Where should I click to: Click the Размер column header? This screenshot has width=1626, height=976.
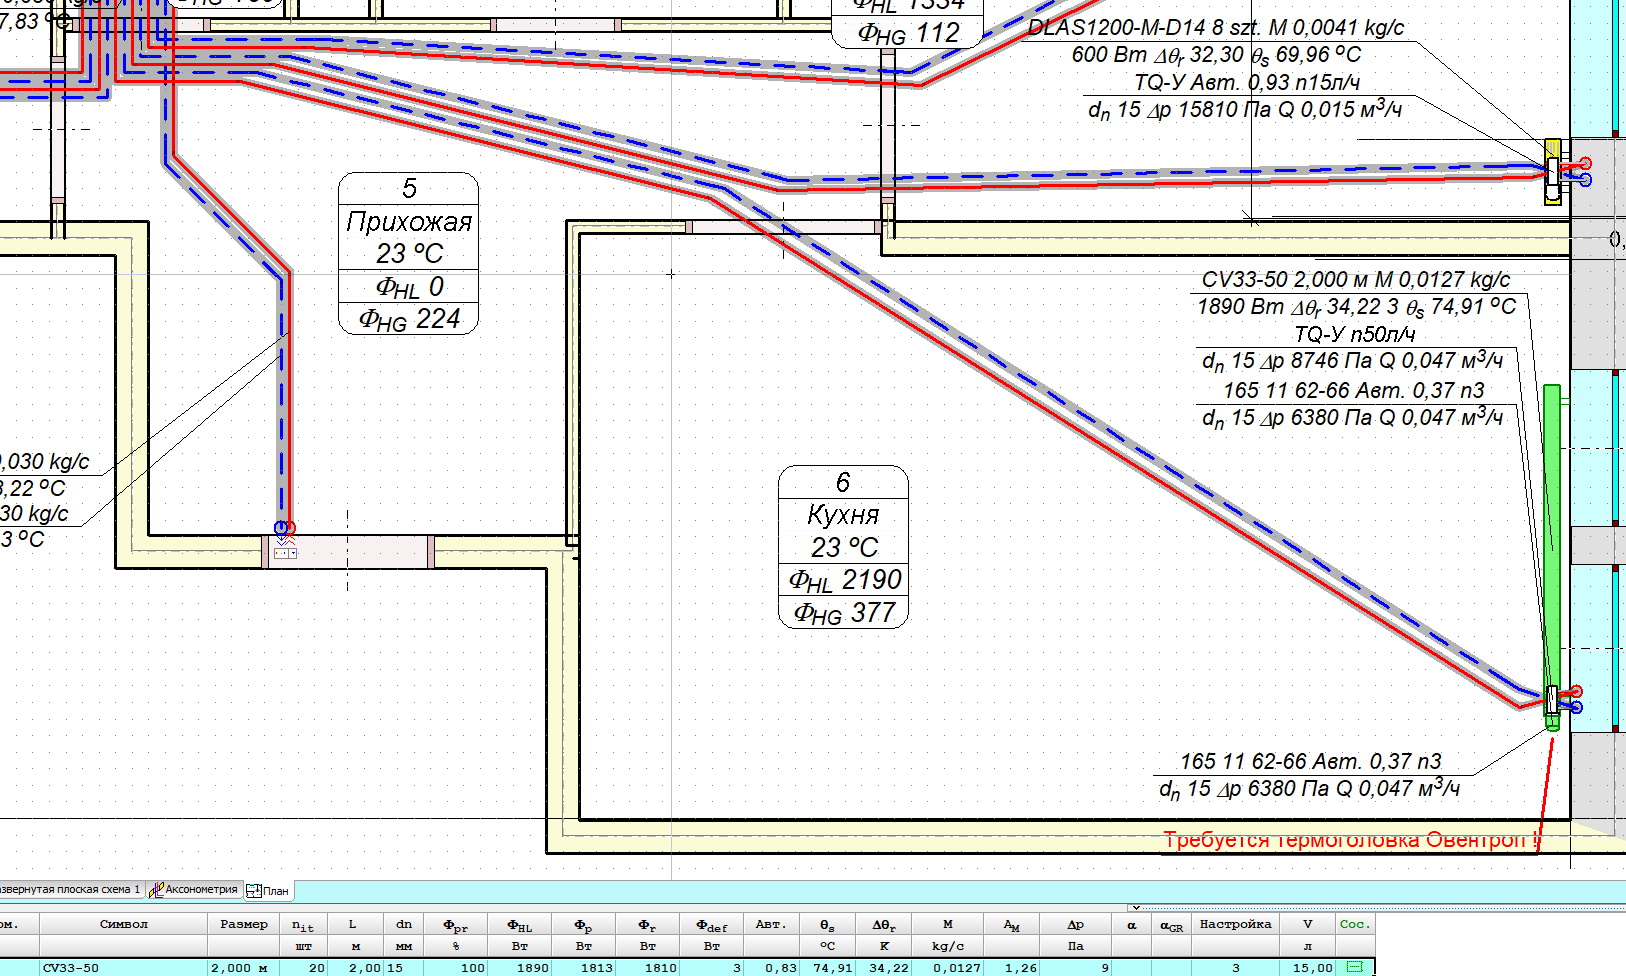[x=243, y=924]
